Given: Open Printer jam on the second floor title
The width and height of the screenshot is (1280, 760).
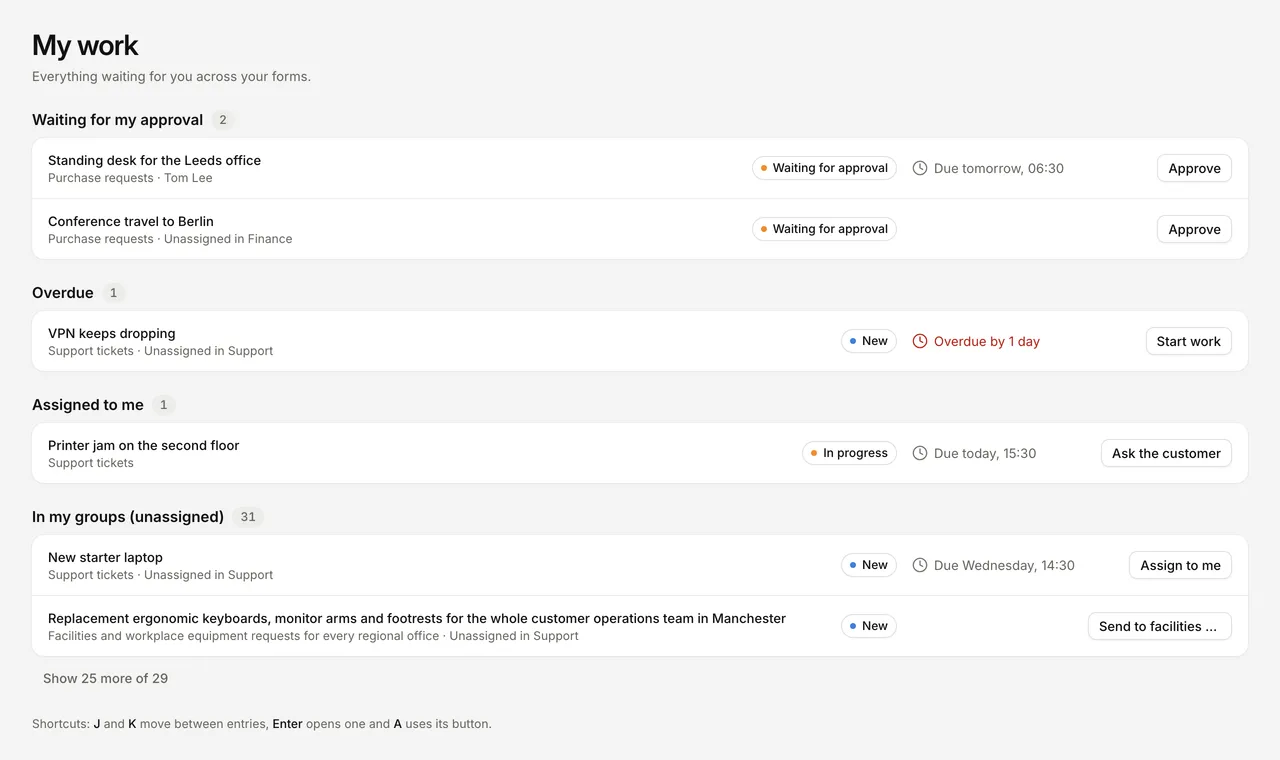Looking at the screenshot, I should [144, 445].
